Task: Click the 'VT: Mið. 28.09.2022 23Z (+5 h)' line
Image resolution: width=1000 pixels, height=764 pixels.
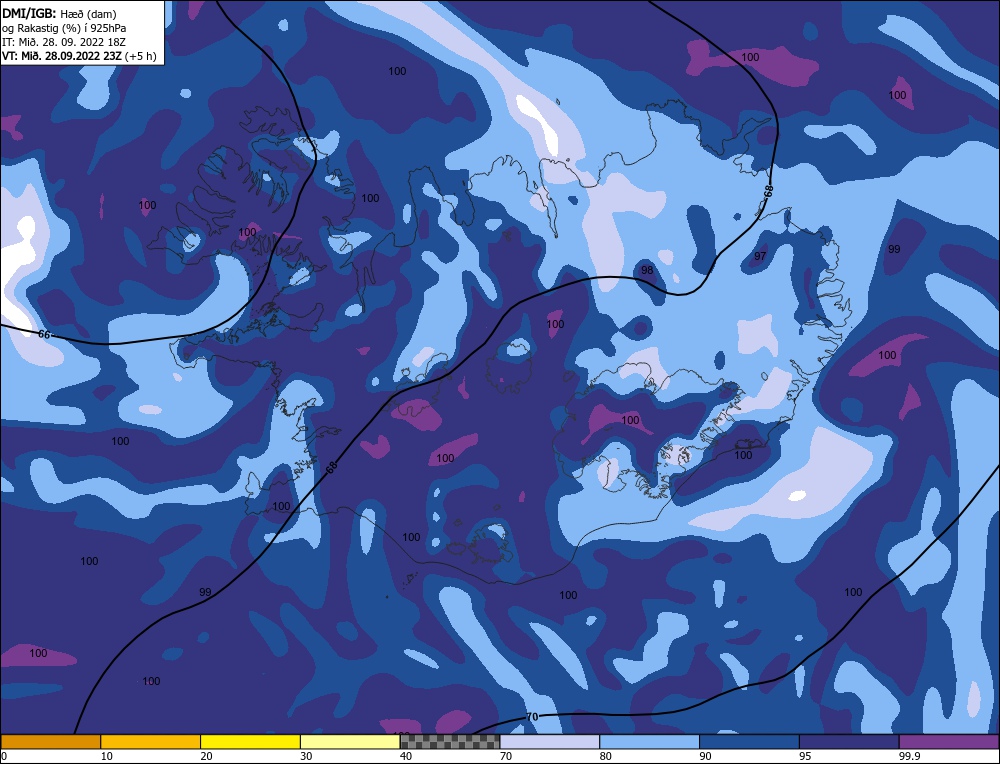Action: click(79, 56)
